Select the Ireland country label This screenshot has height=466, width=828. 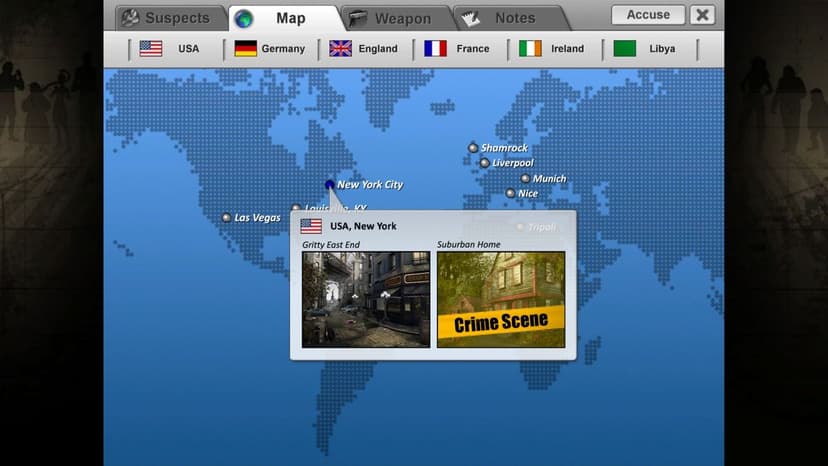tap(568, 49)
